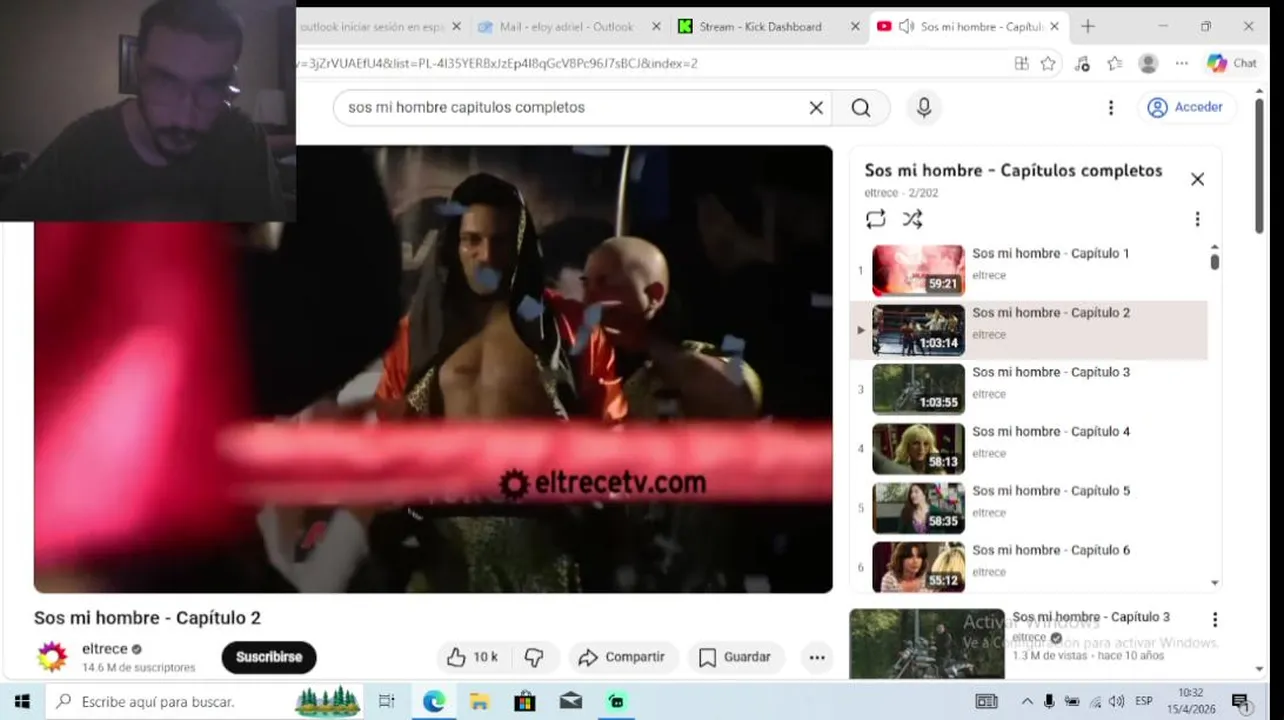
Task: Switch to the Outlook iniciar sesión tab
Action: point(380,27)
